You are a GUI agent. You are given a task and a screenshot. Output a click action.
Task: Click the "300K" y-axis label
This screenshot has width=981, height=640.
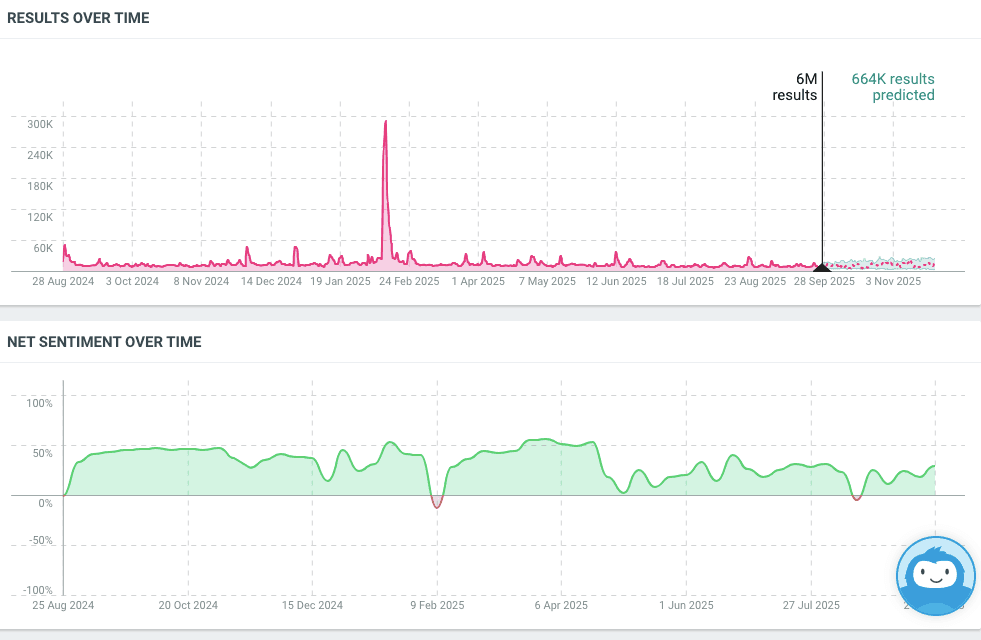tap(40, 124)
